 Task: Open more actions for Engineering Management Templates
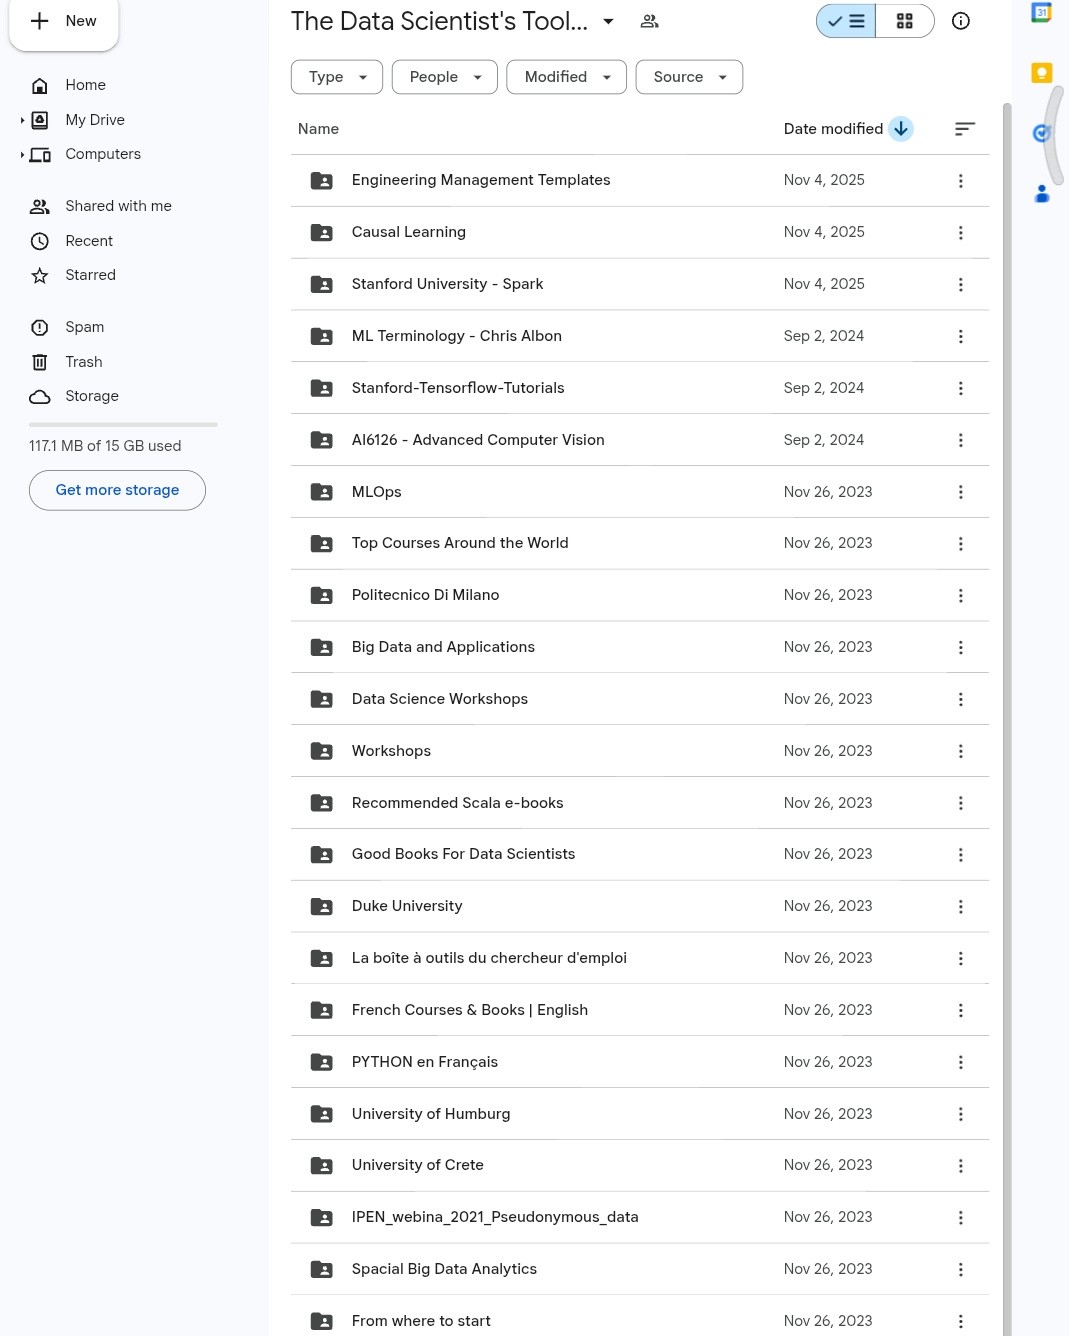(961, 181)
